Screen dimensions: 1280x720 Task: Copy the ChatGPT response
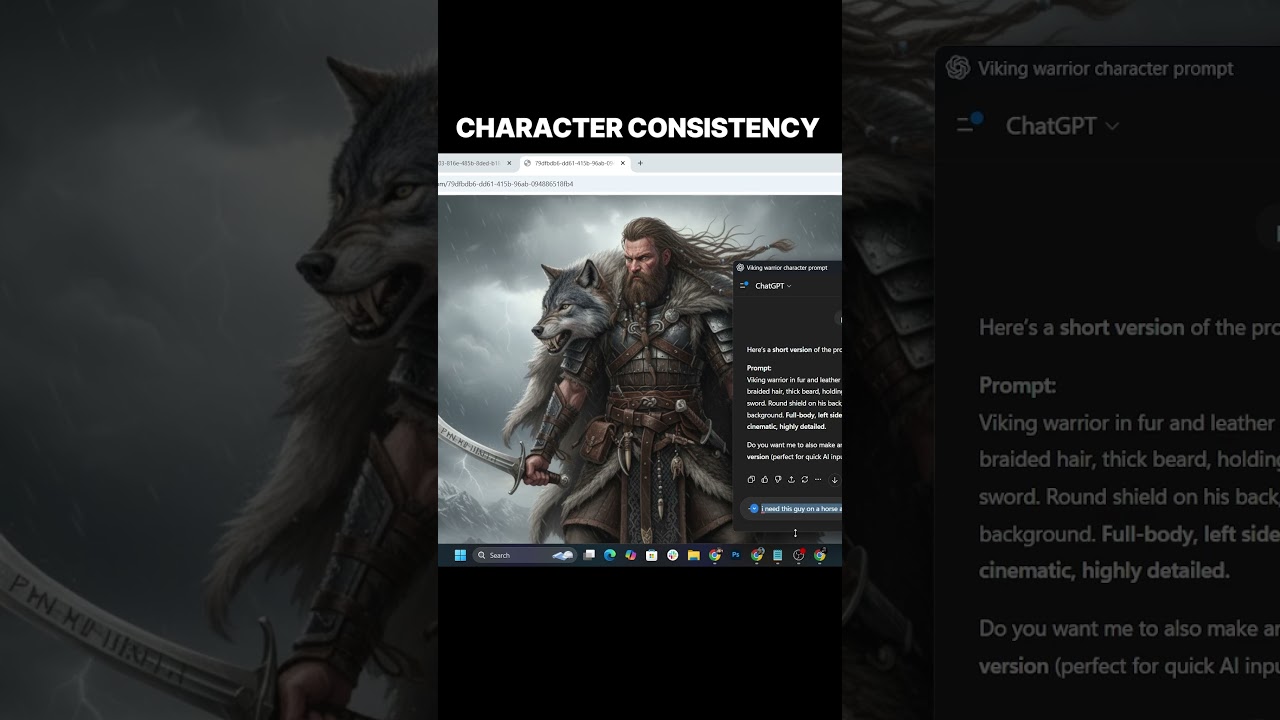click(x=751, y=479)
